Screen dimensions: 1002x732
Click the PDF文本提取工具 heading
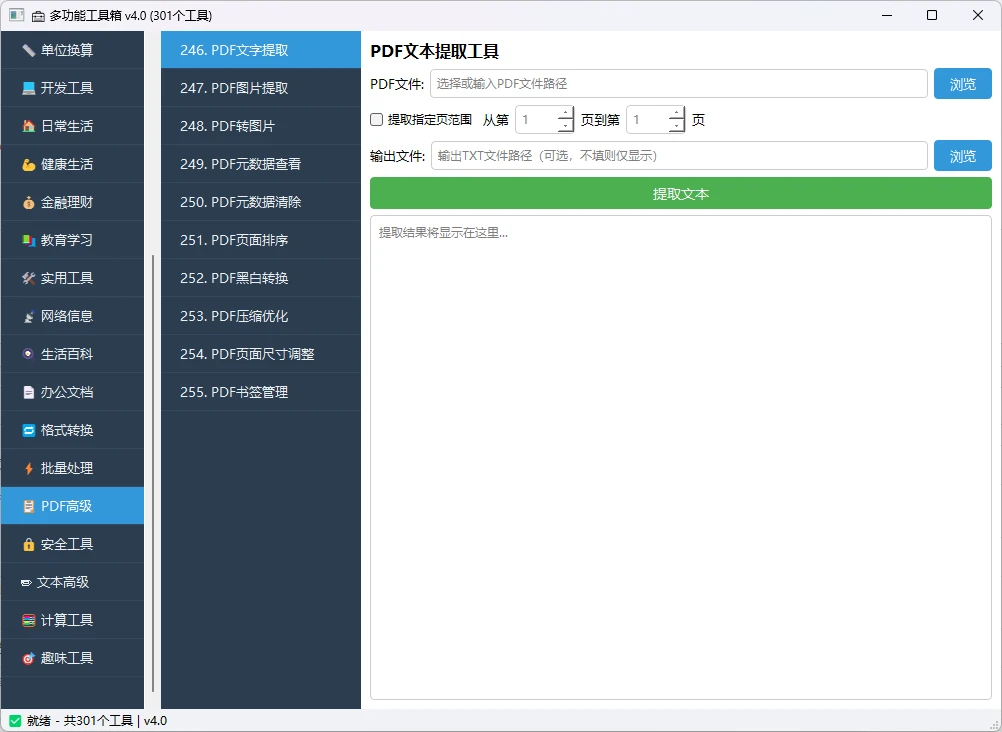pos(435,51)
